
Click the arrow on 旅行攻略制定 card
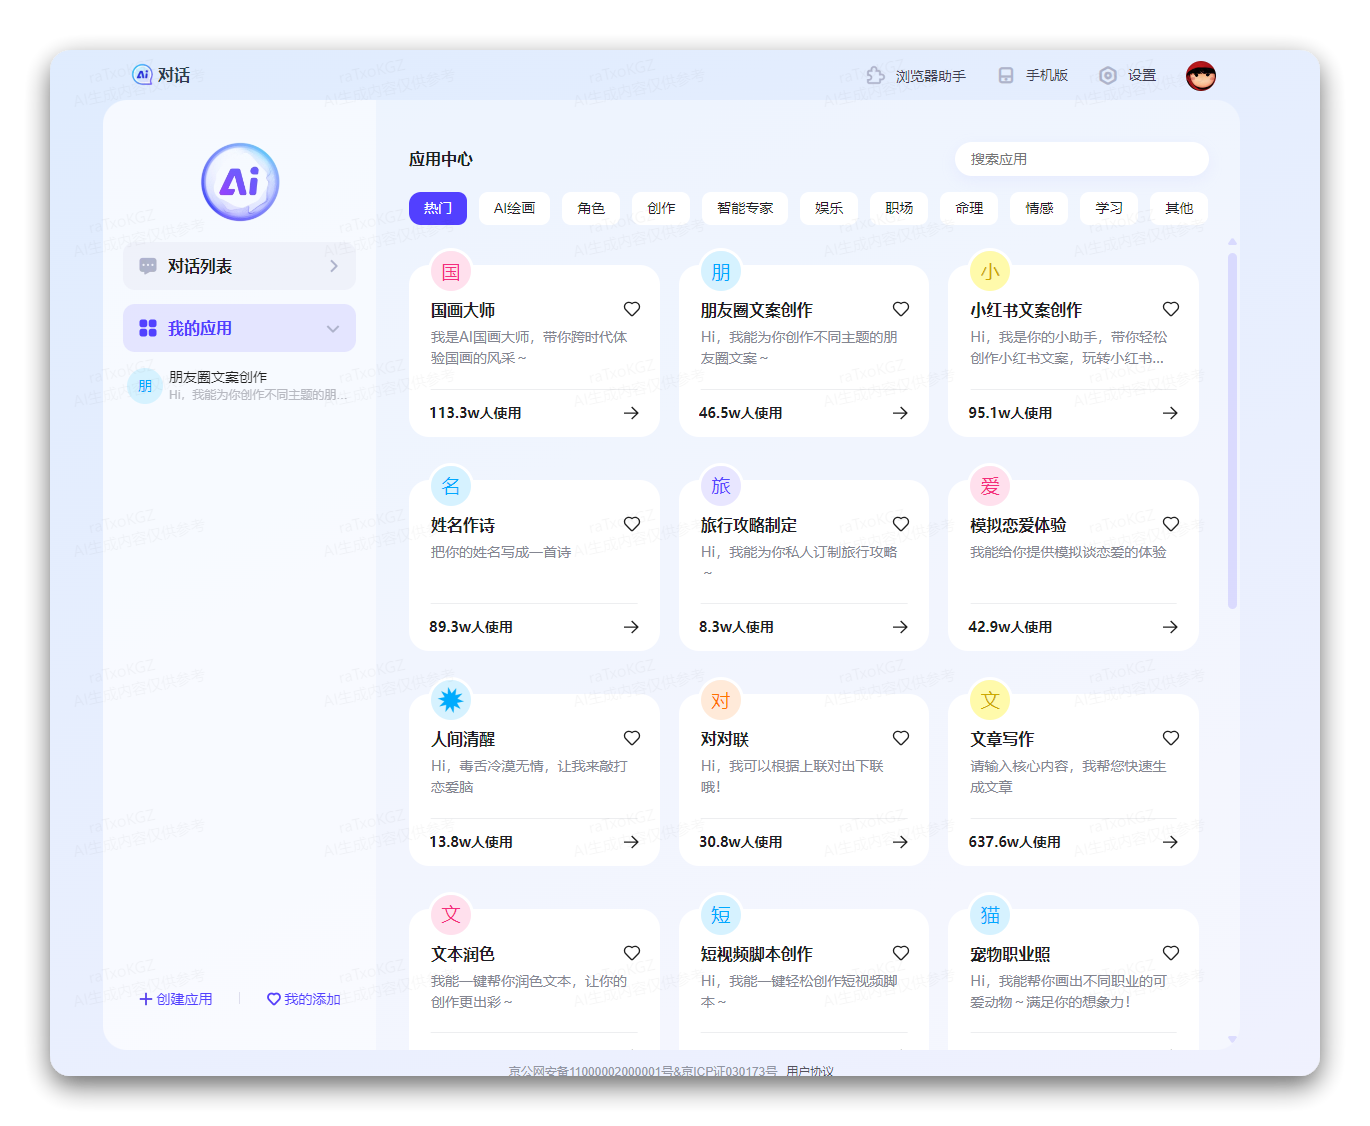point(900,627)
